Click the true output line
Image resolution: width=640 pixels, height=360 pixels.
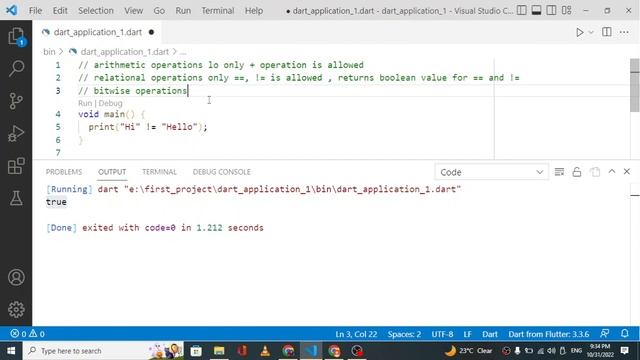tap(56, 202)
